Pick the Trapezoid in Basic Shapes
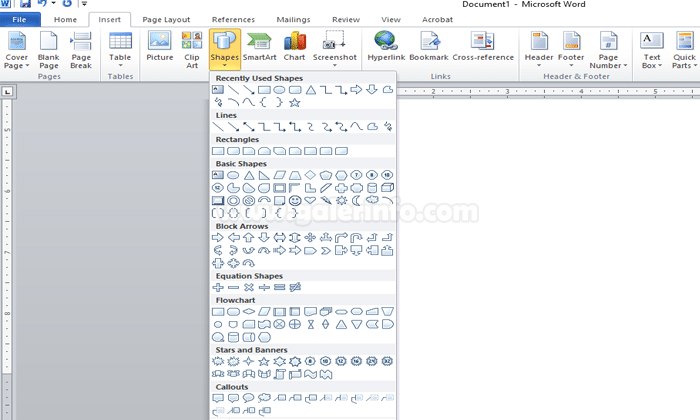The image size is (700, 420). click(295, 175)
